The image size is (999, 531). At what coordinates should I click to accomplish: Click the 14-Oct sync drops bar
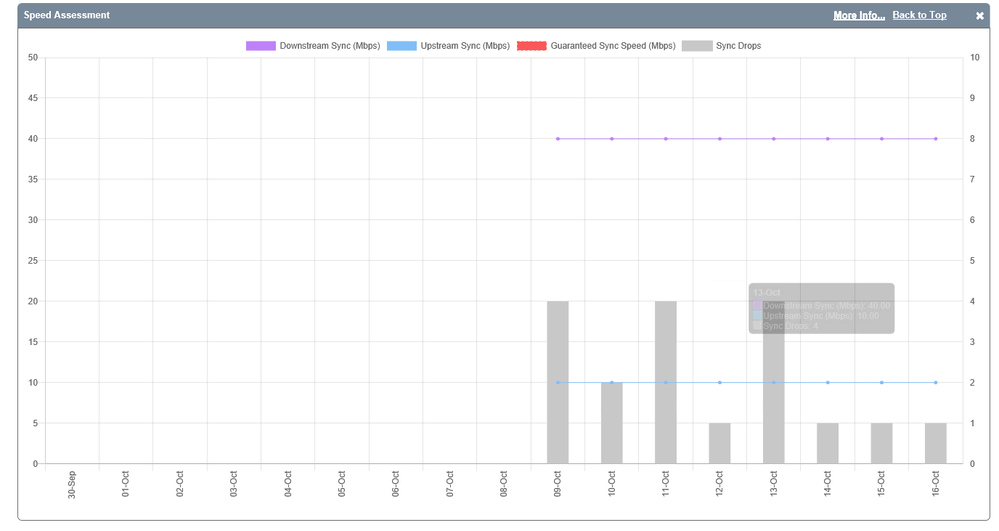828,443
